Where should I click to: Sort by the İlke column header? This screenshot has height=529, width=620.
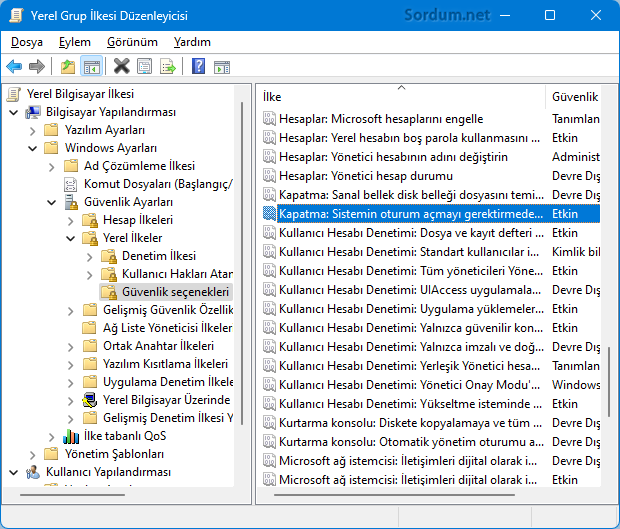401,96
